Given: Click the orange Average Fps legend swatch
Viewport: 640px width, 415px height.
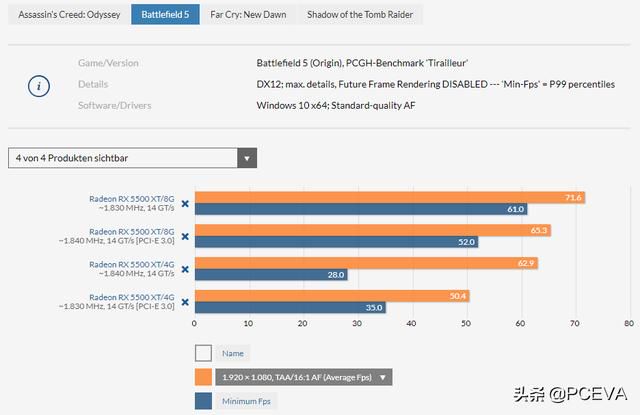Looking at the screenshot, I should pyautogui.click(x=203, y=377).
